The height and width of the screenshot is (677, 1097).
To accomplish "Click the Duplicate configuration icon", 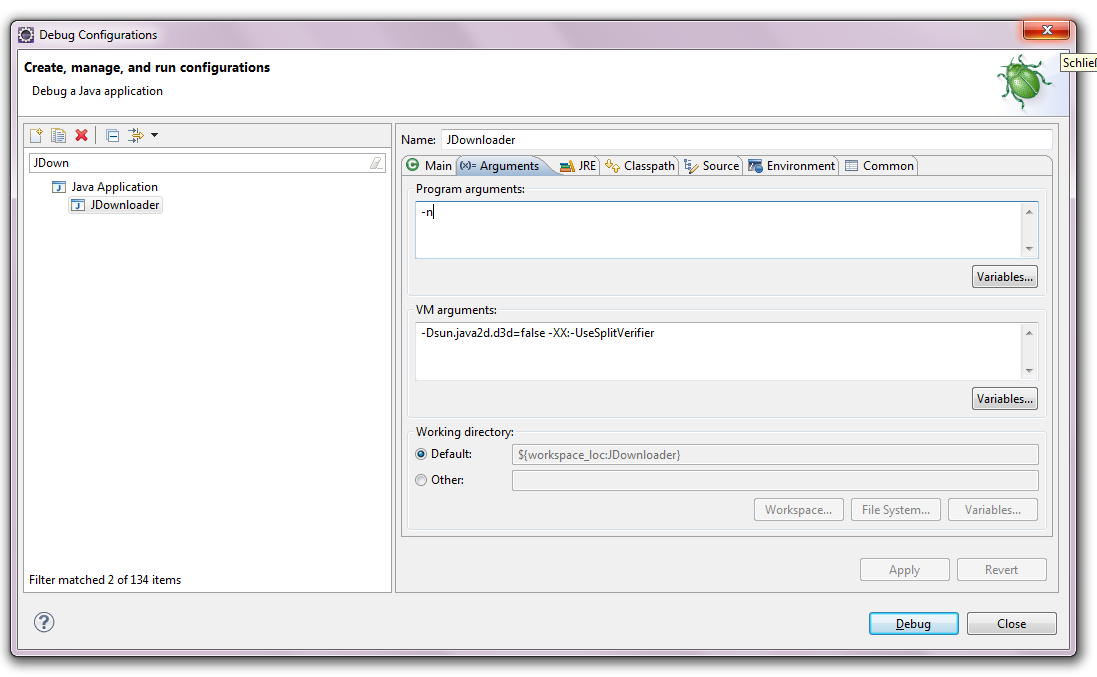I will pos(59,136).
